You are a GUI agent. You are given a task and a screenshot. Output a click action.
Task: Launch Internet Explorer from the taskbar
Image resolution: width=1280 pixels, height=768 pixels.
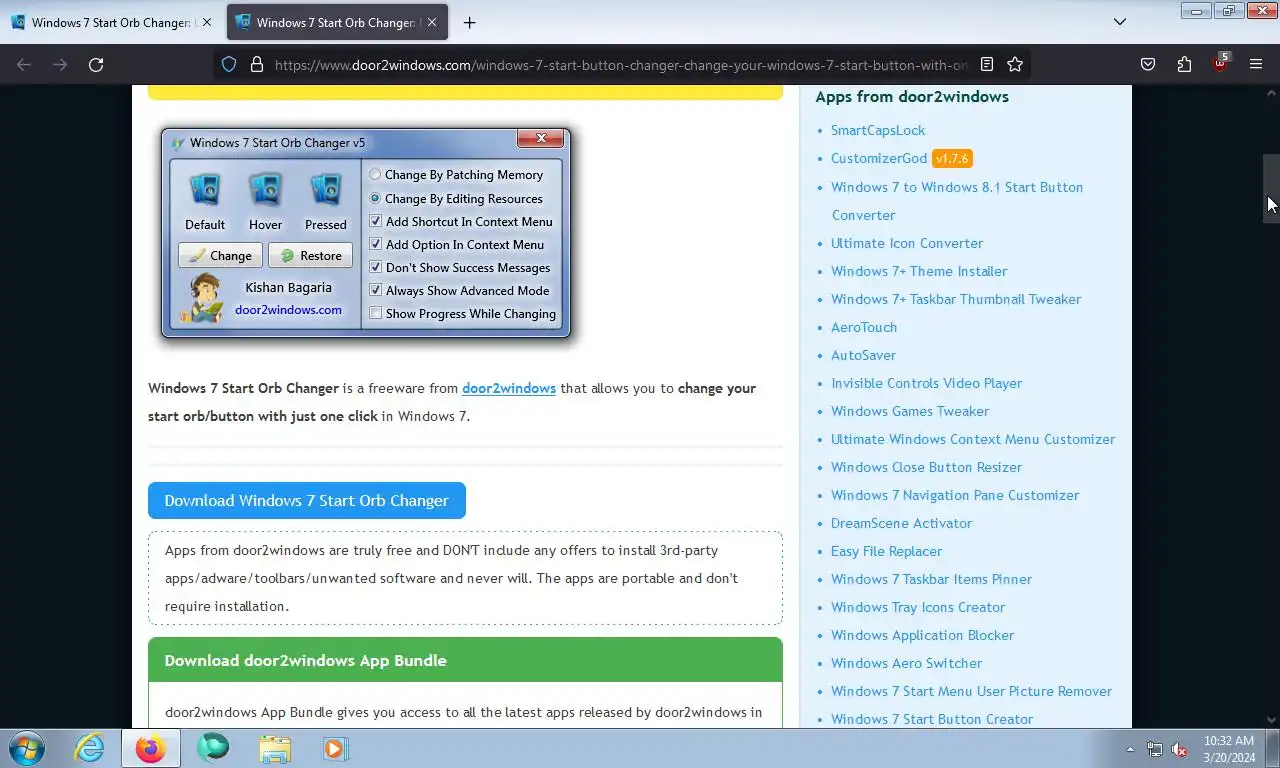tap(89, 748)
